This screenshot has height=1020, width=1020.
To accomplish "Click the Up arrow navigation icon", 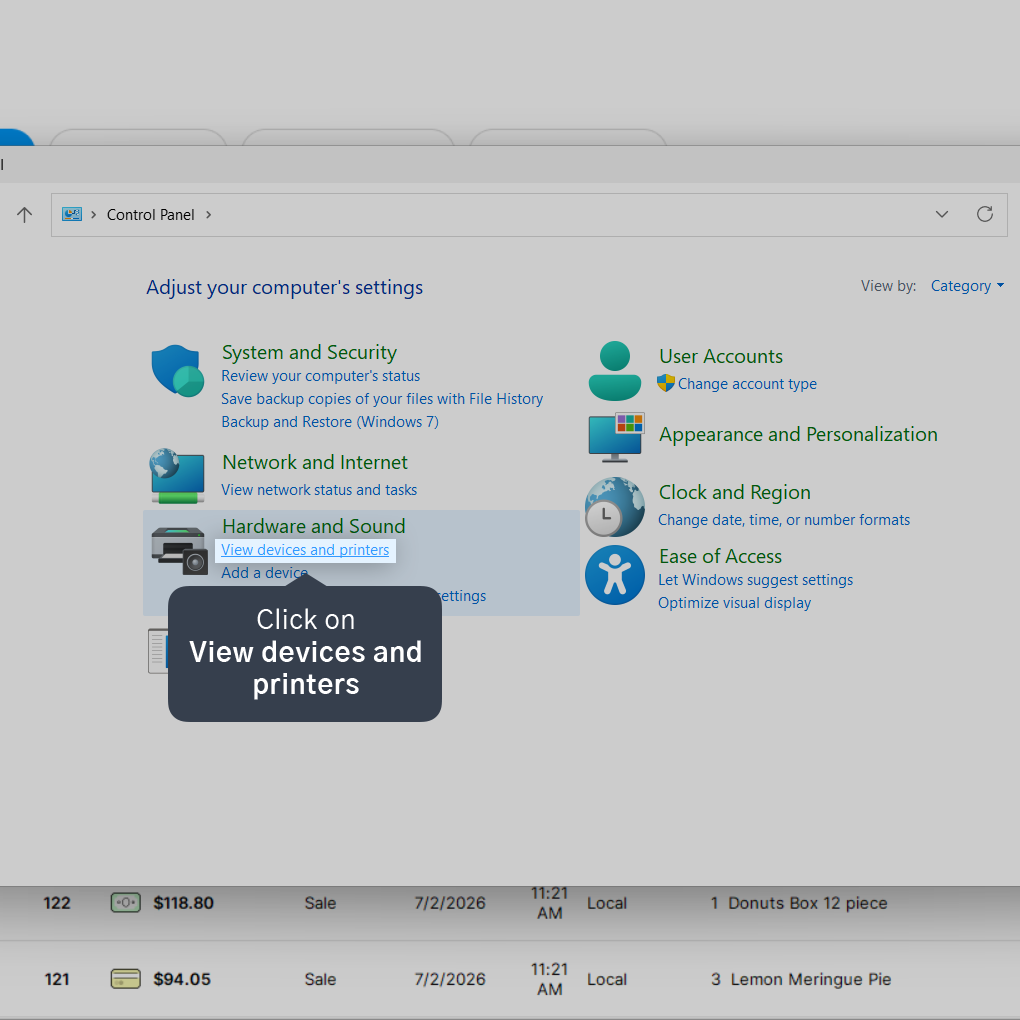I will 25,215.
